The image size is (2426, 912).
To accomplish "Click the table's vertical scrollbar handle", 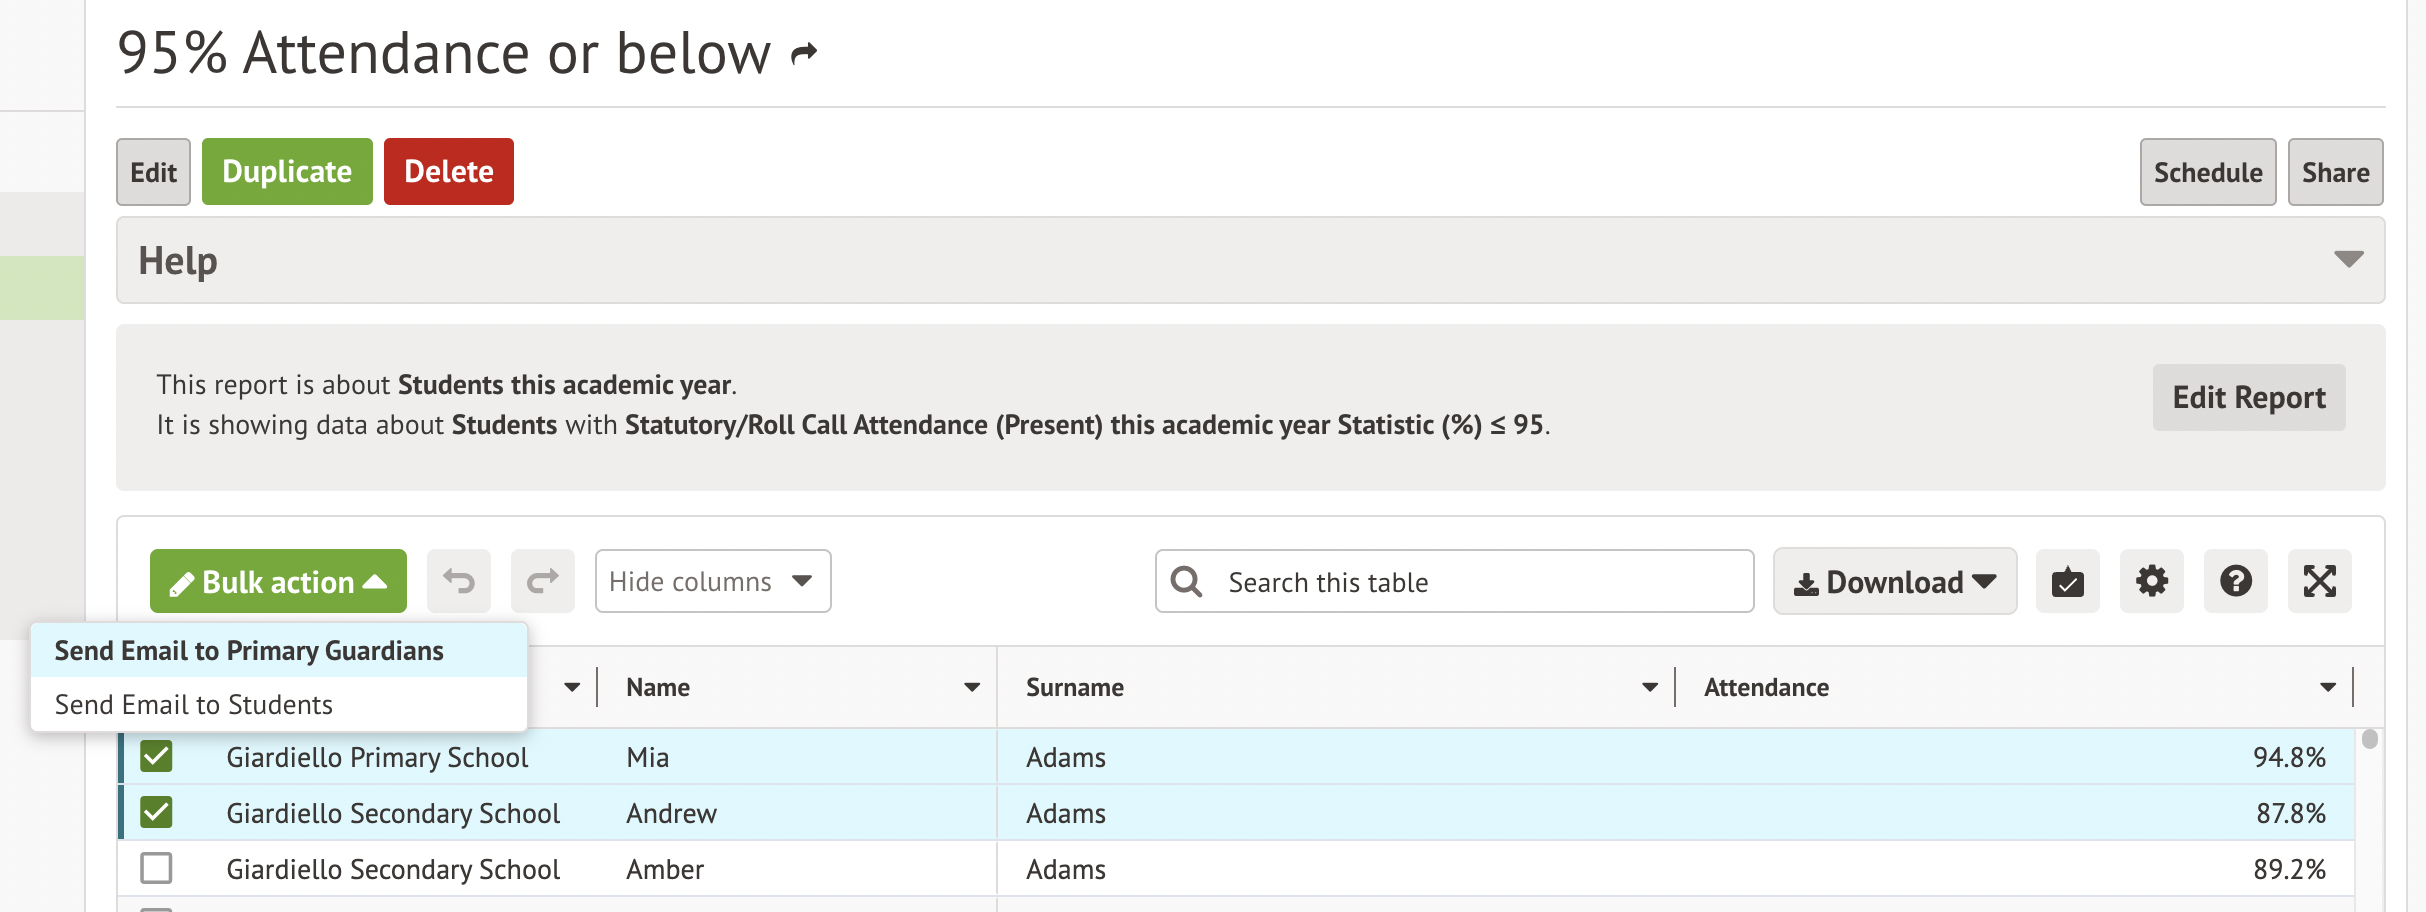I will pyautogui.click(x=2369, y=740).
